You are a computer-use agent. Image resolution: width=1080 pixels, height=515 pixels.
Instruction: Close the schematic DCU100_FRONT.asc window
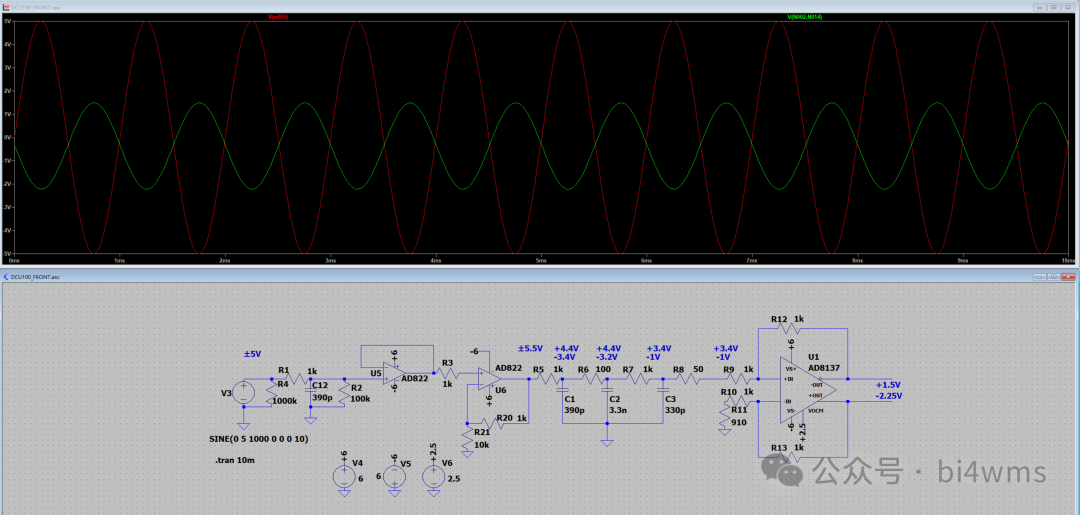[x=1070, y=276]
